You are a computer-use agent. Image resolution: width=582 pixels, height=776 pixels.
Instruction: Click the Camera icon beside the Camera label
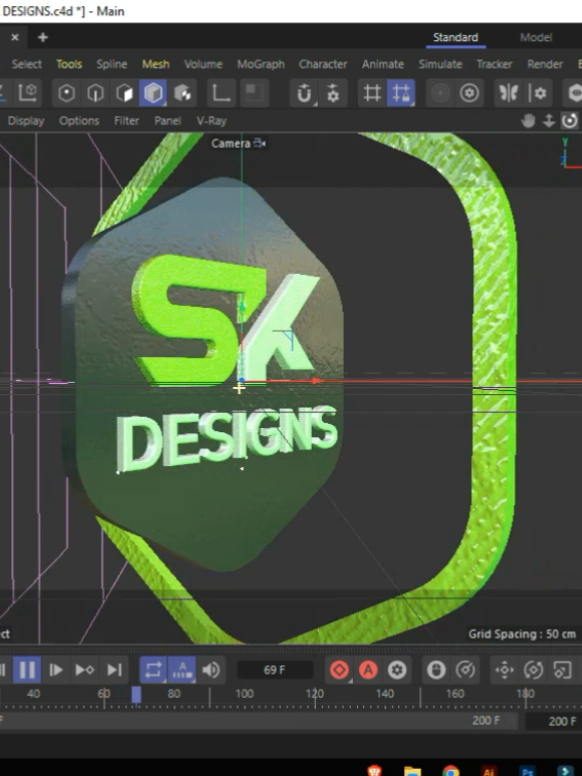point(259,144)
